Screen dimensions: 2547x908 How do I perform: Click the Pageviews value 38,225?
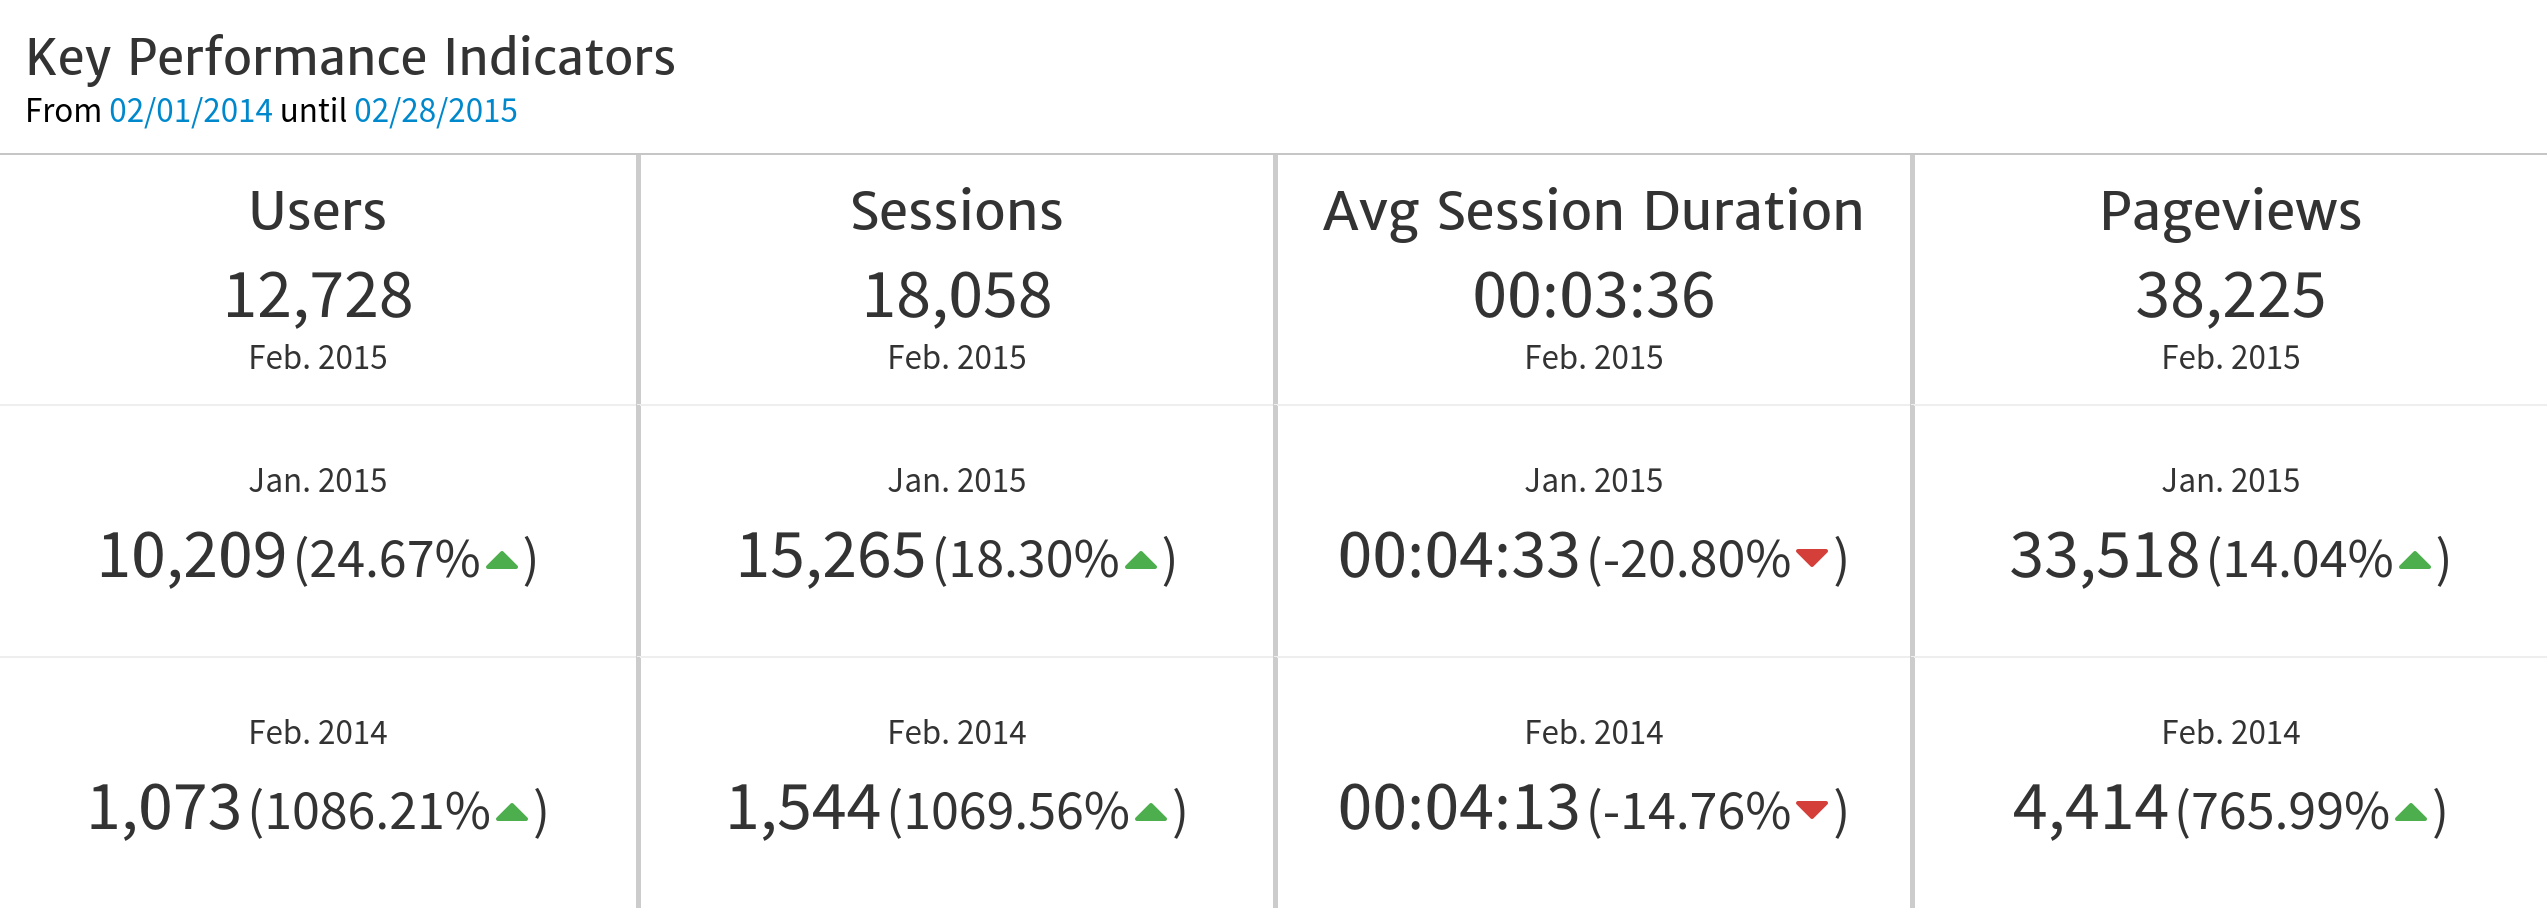tap(2230, 296)
